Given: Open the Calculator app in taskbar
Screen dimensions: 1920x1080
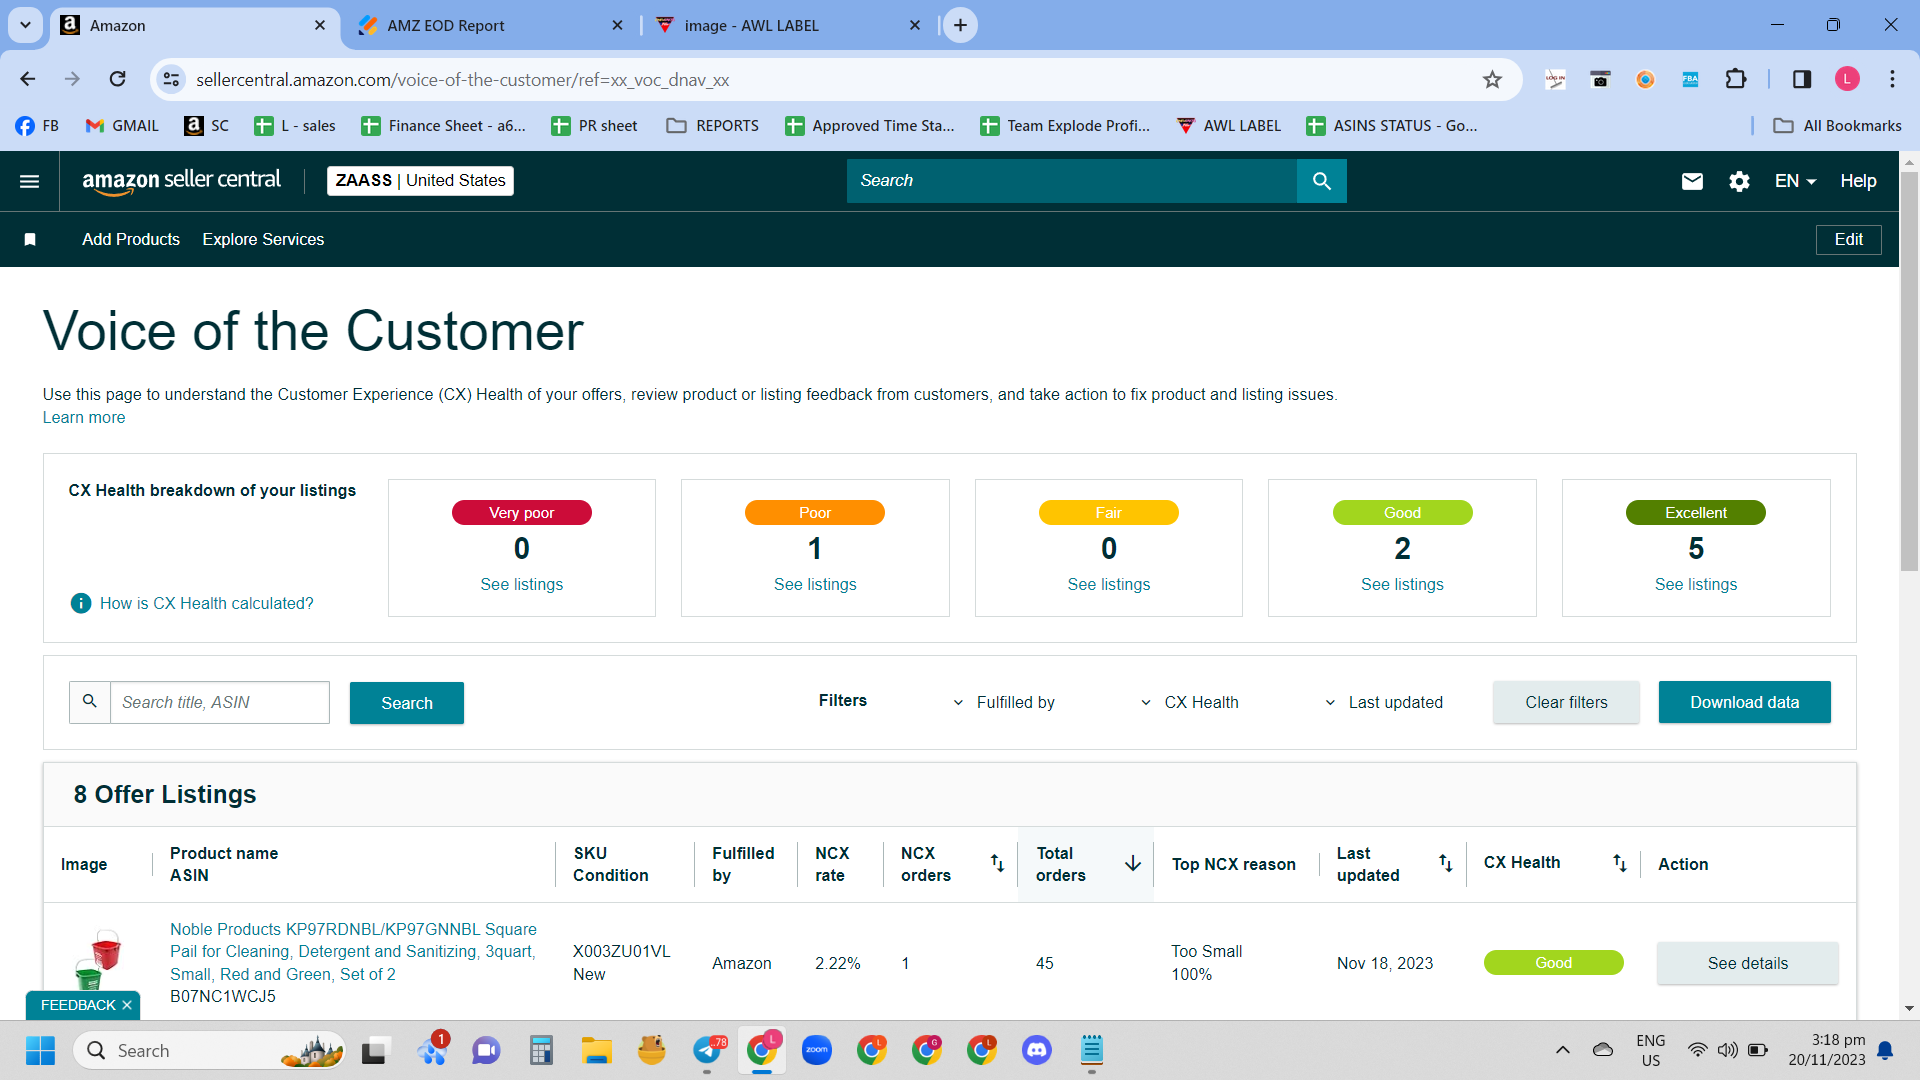Looking at the screenshot, I should pos(541,1050).
